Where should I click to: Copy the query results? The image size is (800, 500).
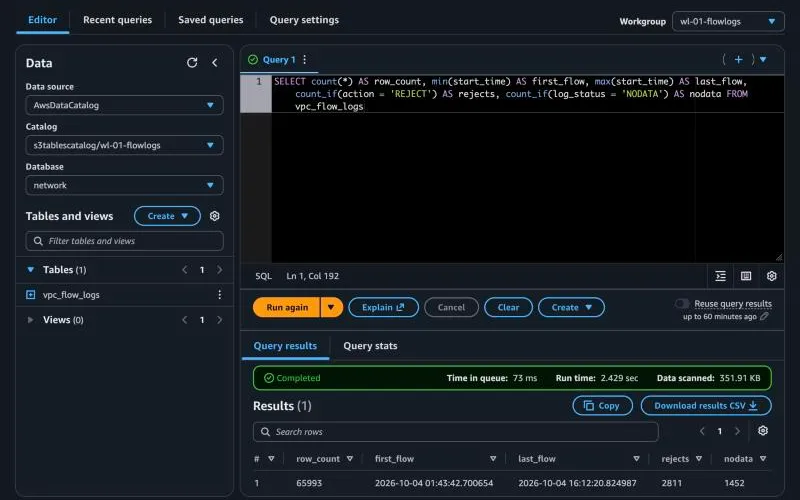[x=603, y=406]
